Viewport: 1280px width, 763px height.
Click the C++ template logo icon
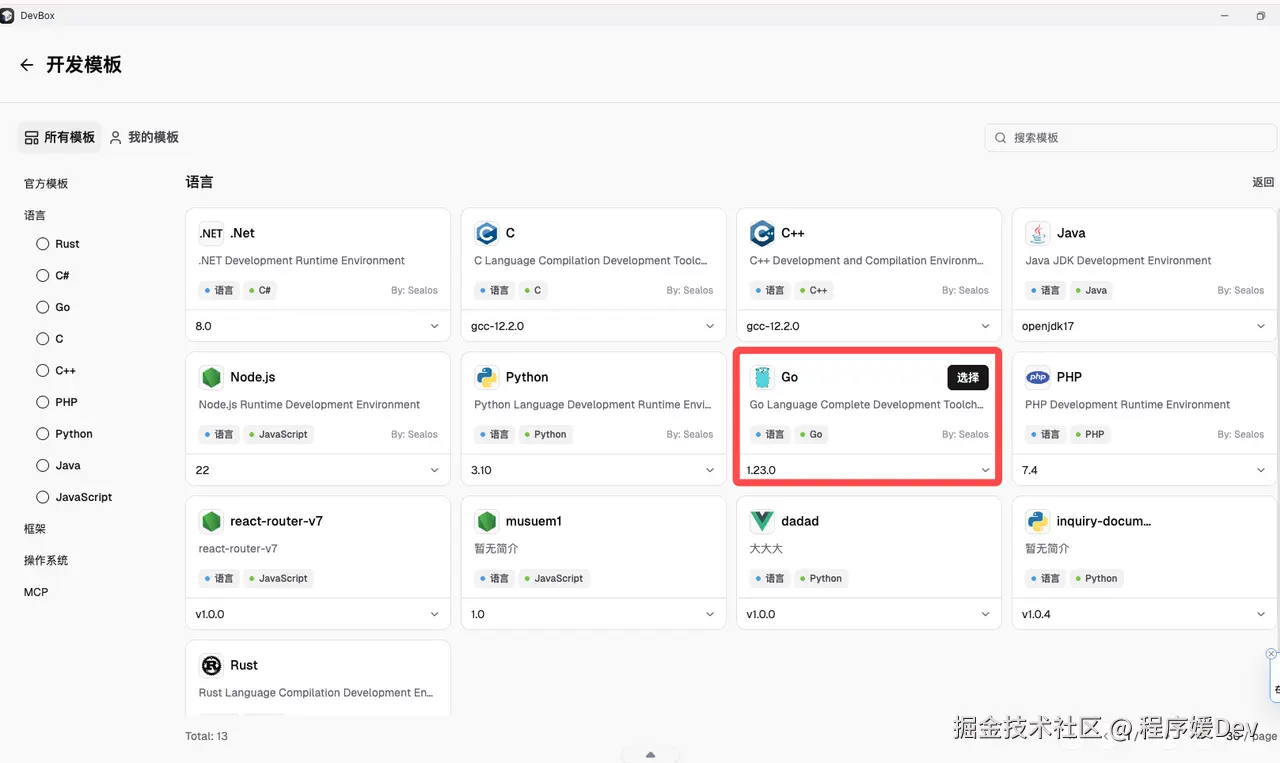tap(762, 233)
